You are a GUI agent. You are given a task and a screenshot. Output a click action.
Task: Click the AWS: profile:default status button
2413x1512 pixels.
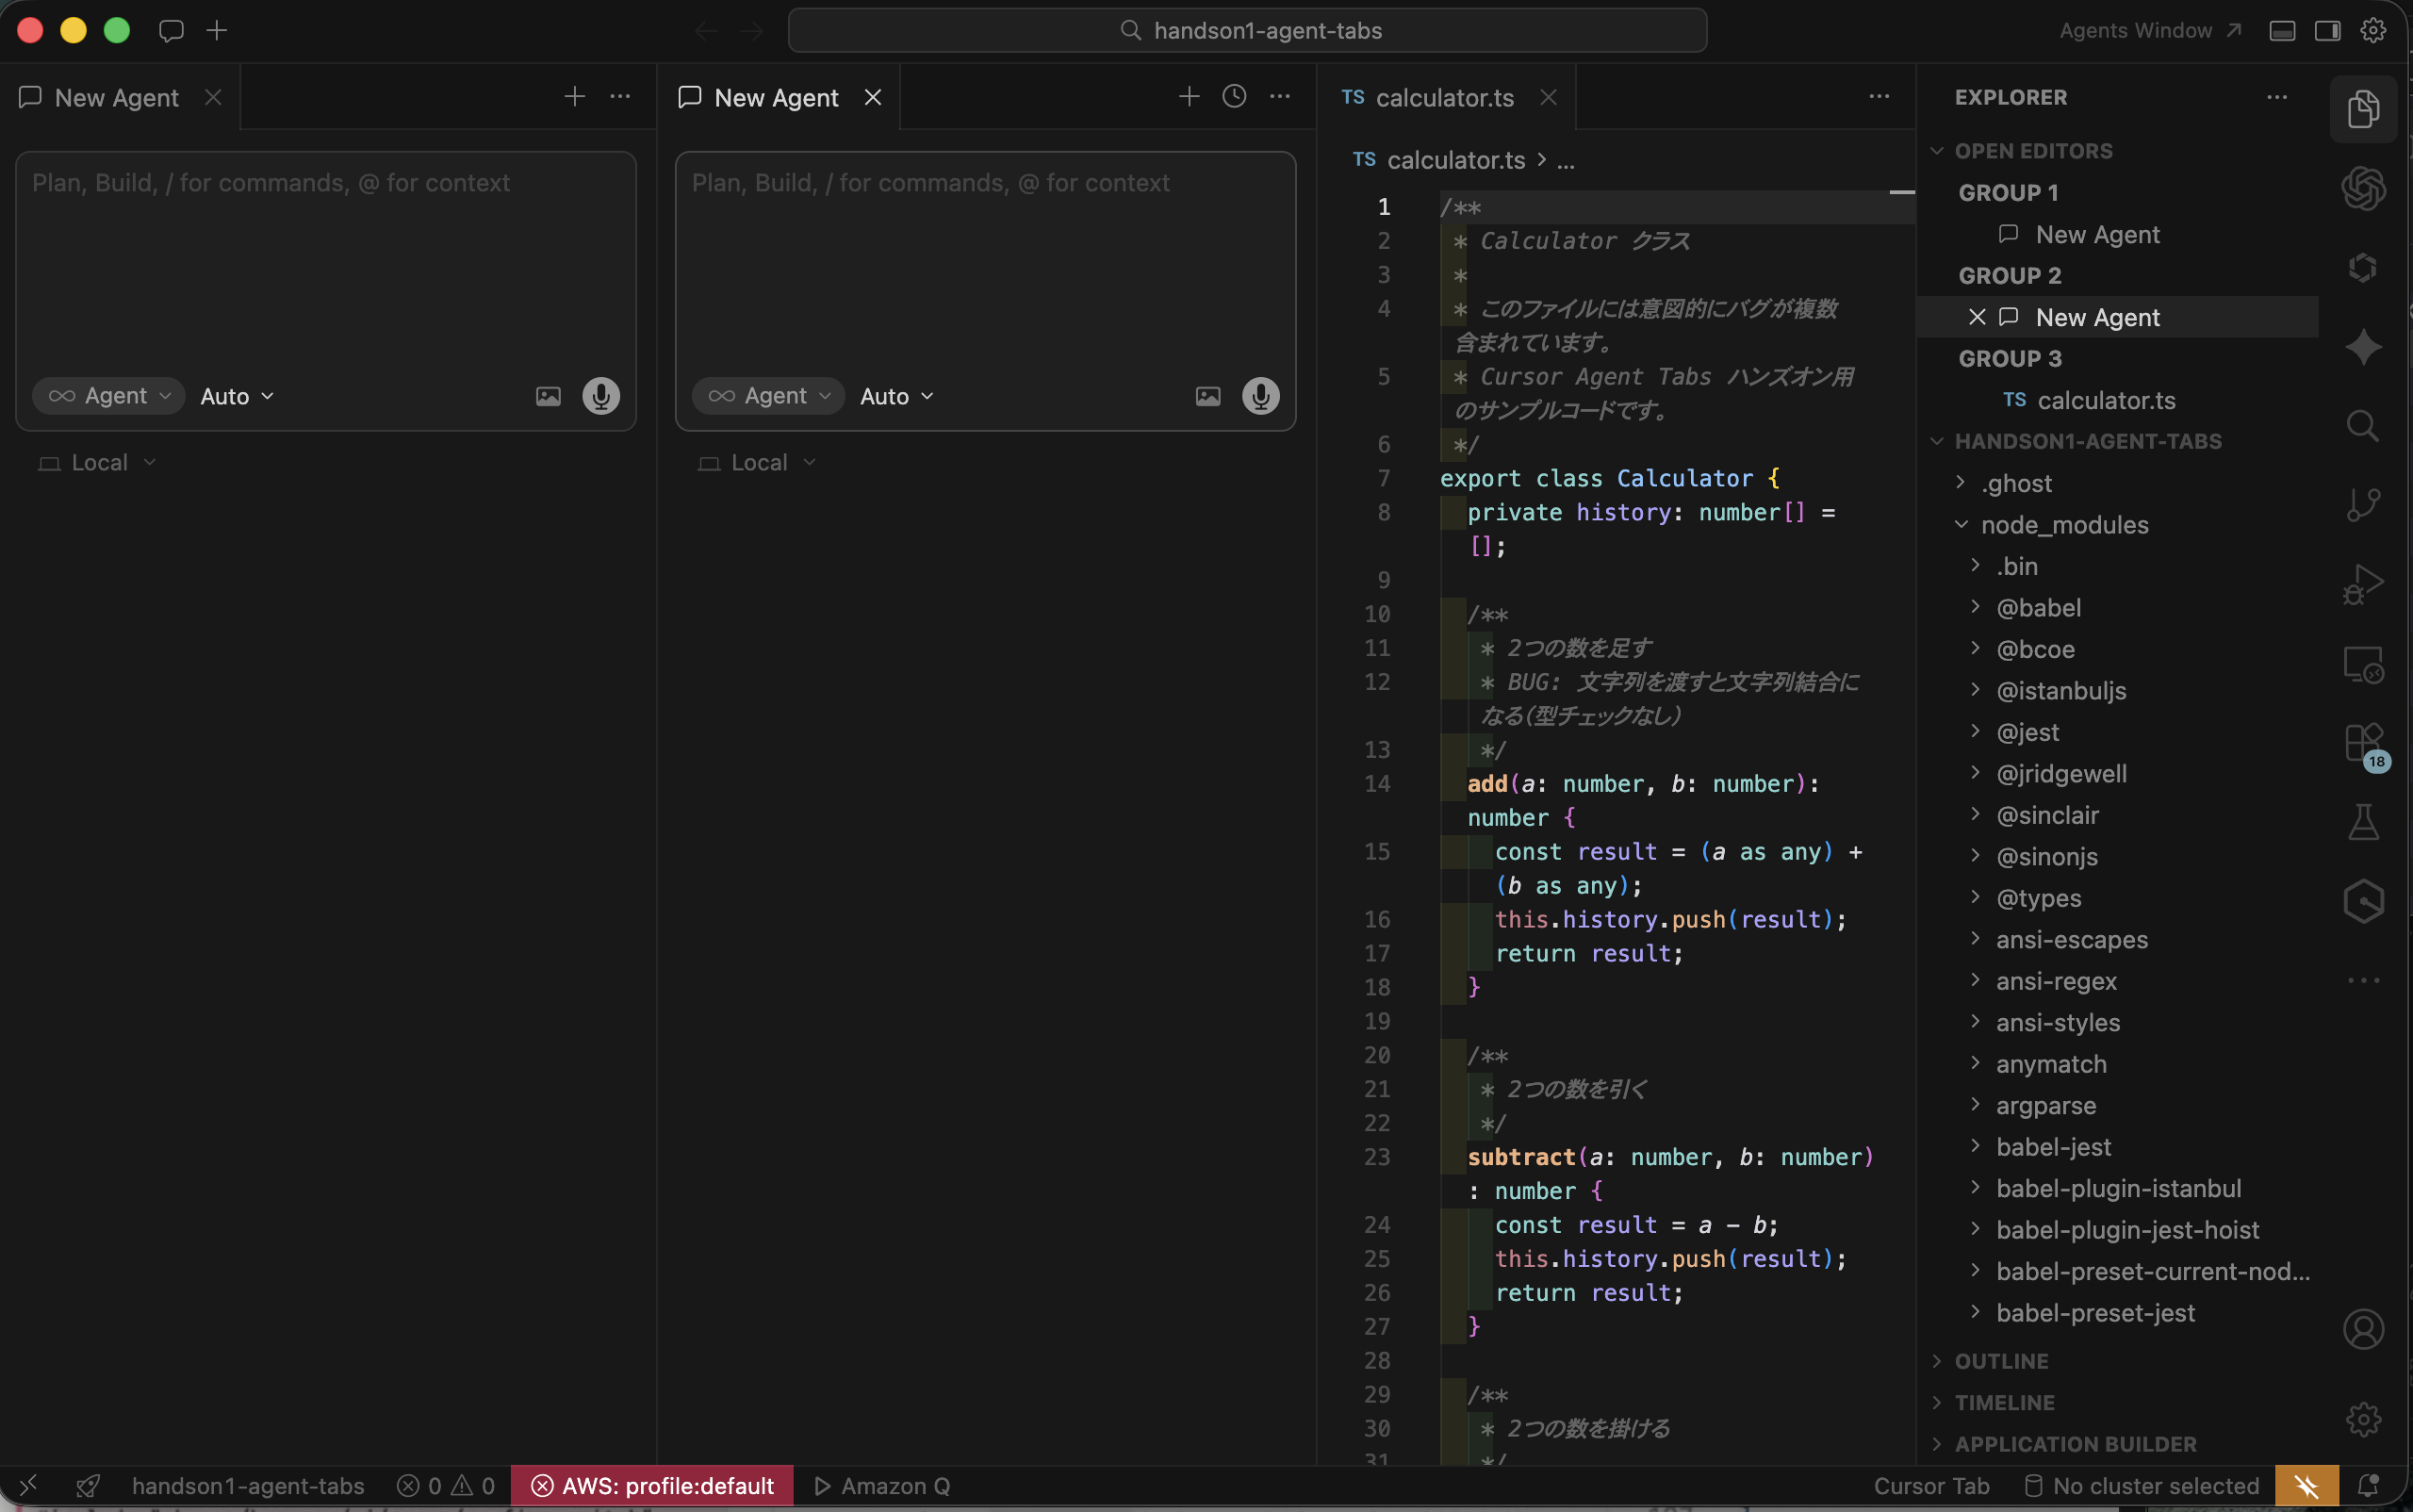pyautogui.click(x=652, y=1485)
